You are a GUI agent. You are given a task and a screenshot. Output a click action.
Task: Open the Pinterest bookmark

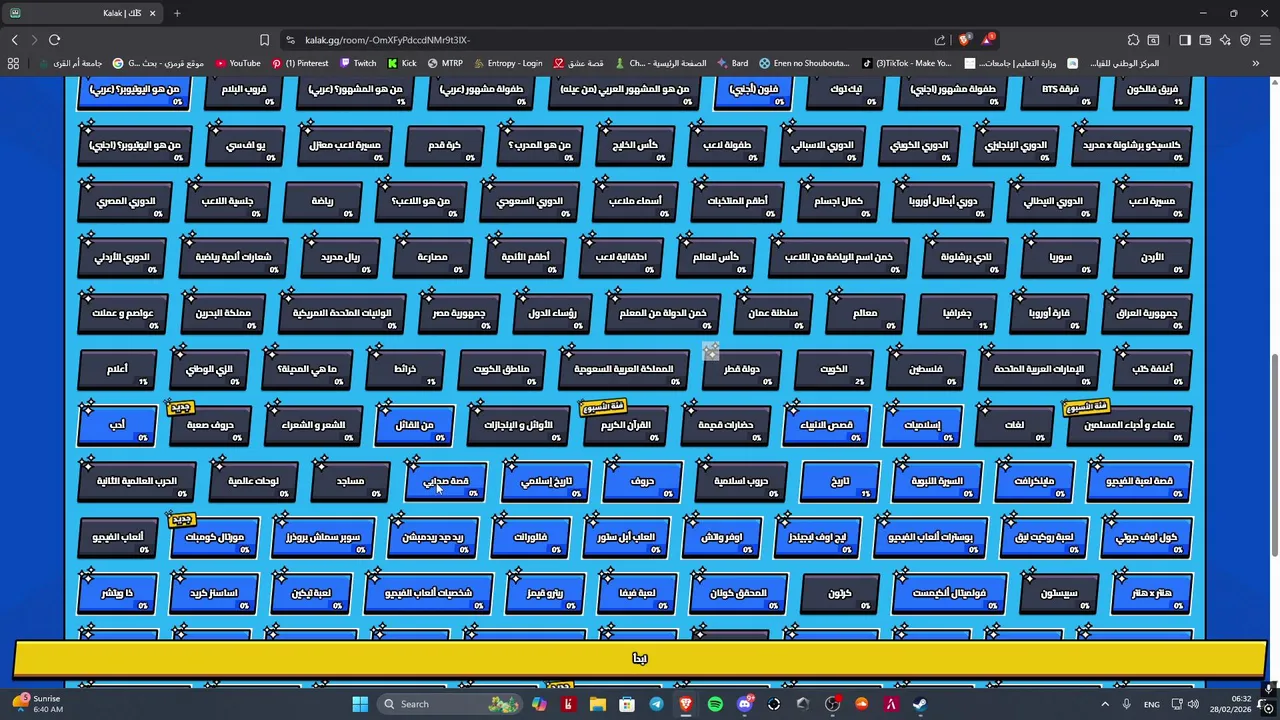point(300,63)
